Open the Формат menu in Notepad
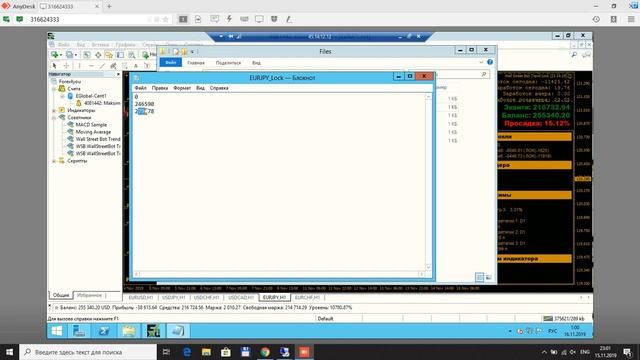Screen dimensions: 640x360 click(182, 88)
